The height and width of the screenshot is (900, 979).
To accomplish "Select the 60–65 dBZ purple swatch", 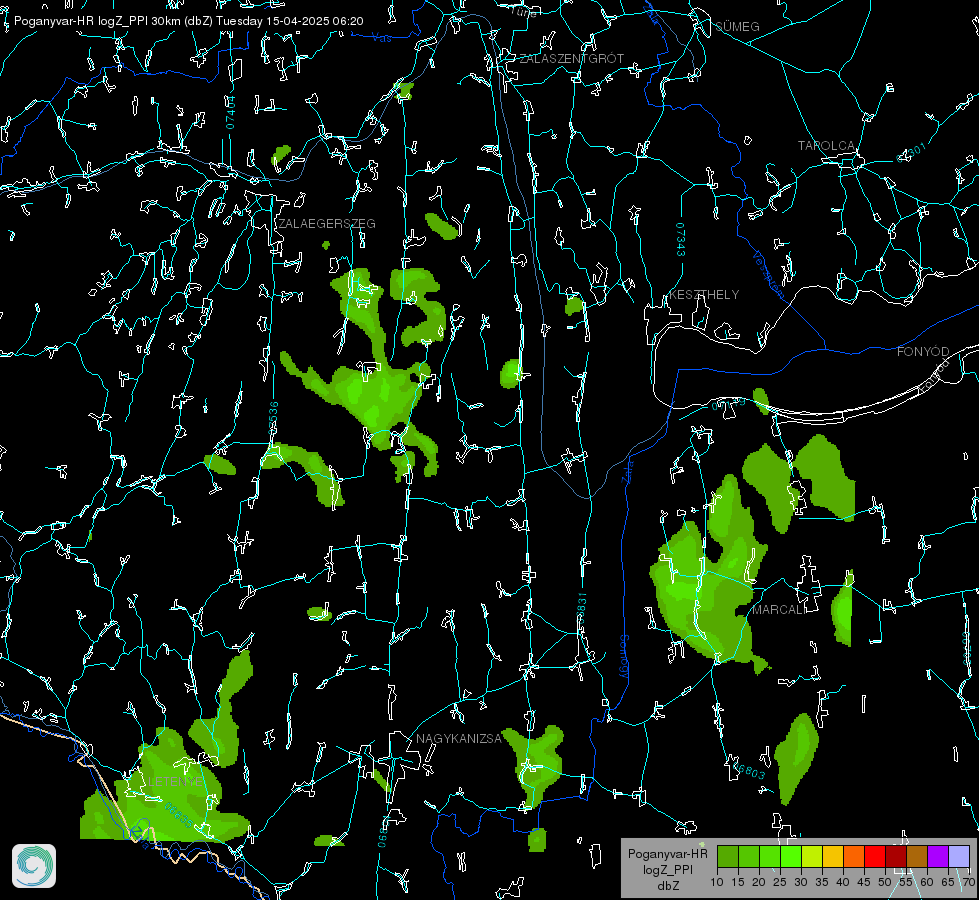I will click(938, 856).
